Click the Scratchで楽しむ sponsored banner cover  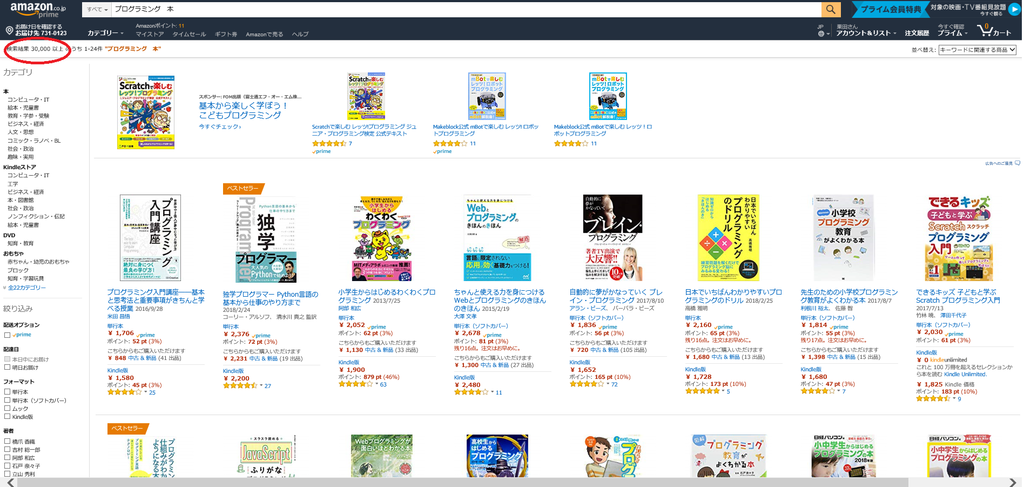[146, 112]
